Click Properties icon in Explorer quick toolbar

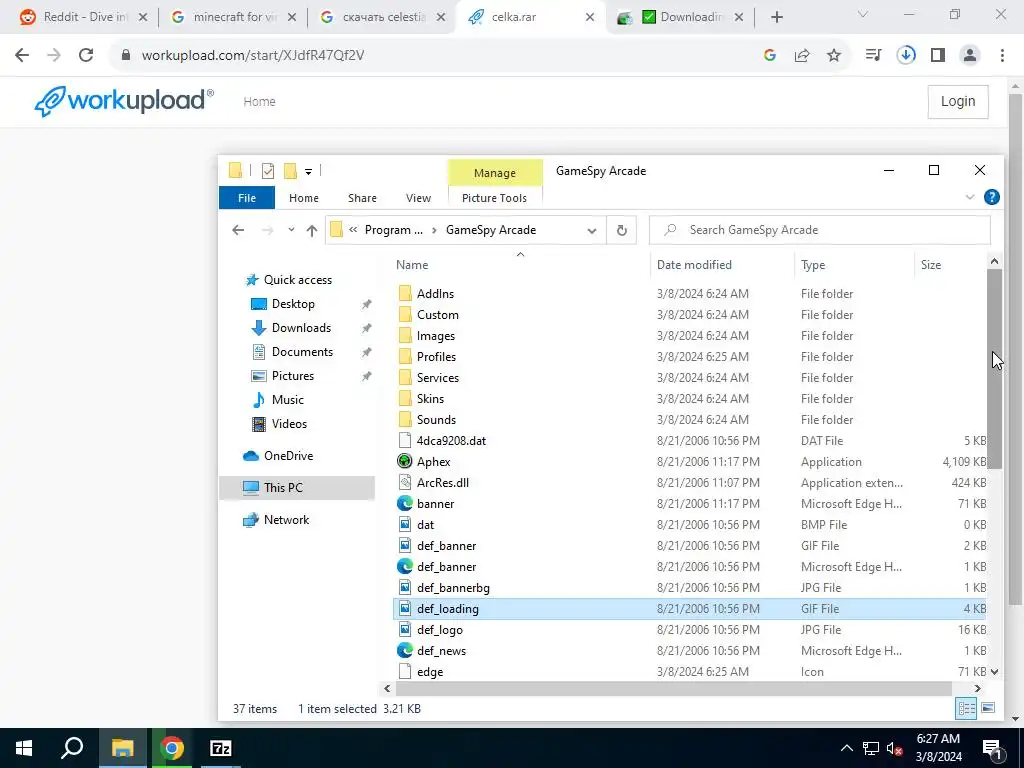pos(268,171)
